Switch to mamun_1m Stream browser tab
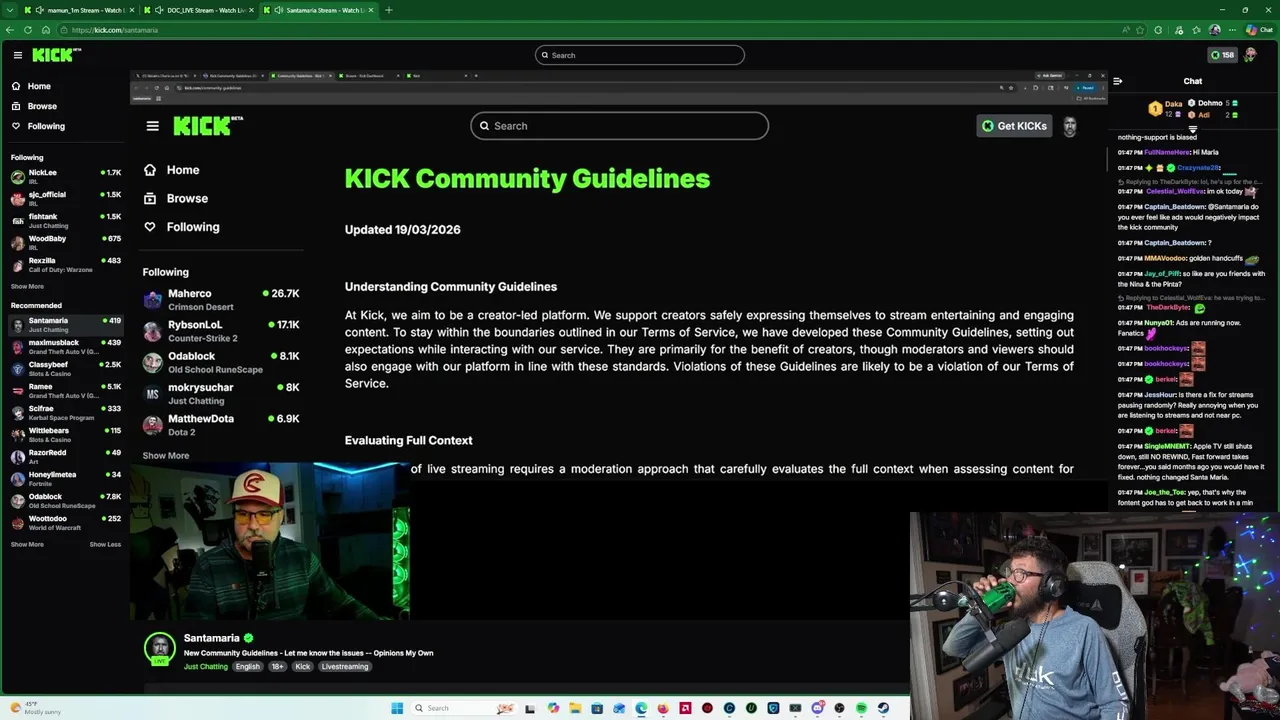1280x720 pixels. [x=80, y=10]
